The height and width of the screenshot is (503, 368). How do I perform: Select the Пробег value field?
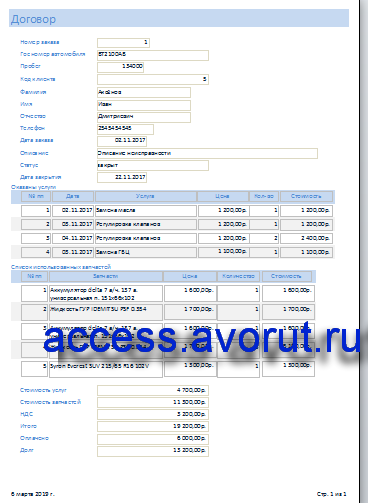(120, 67)
